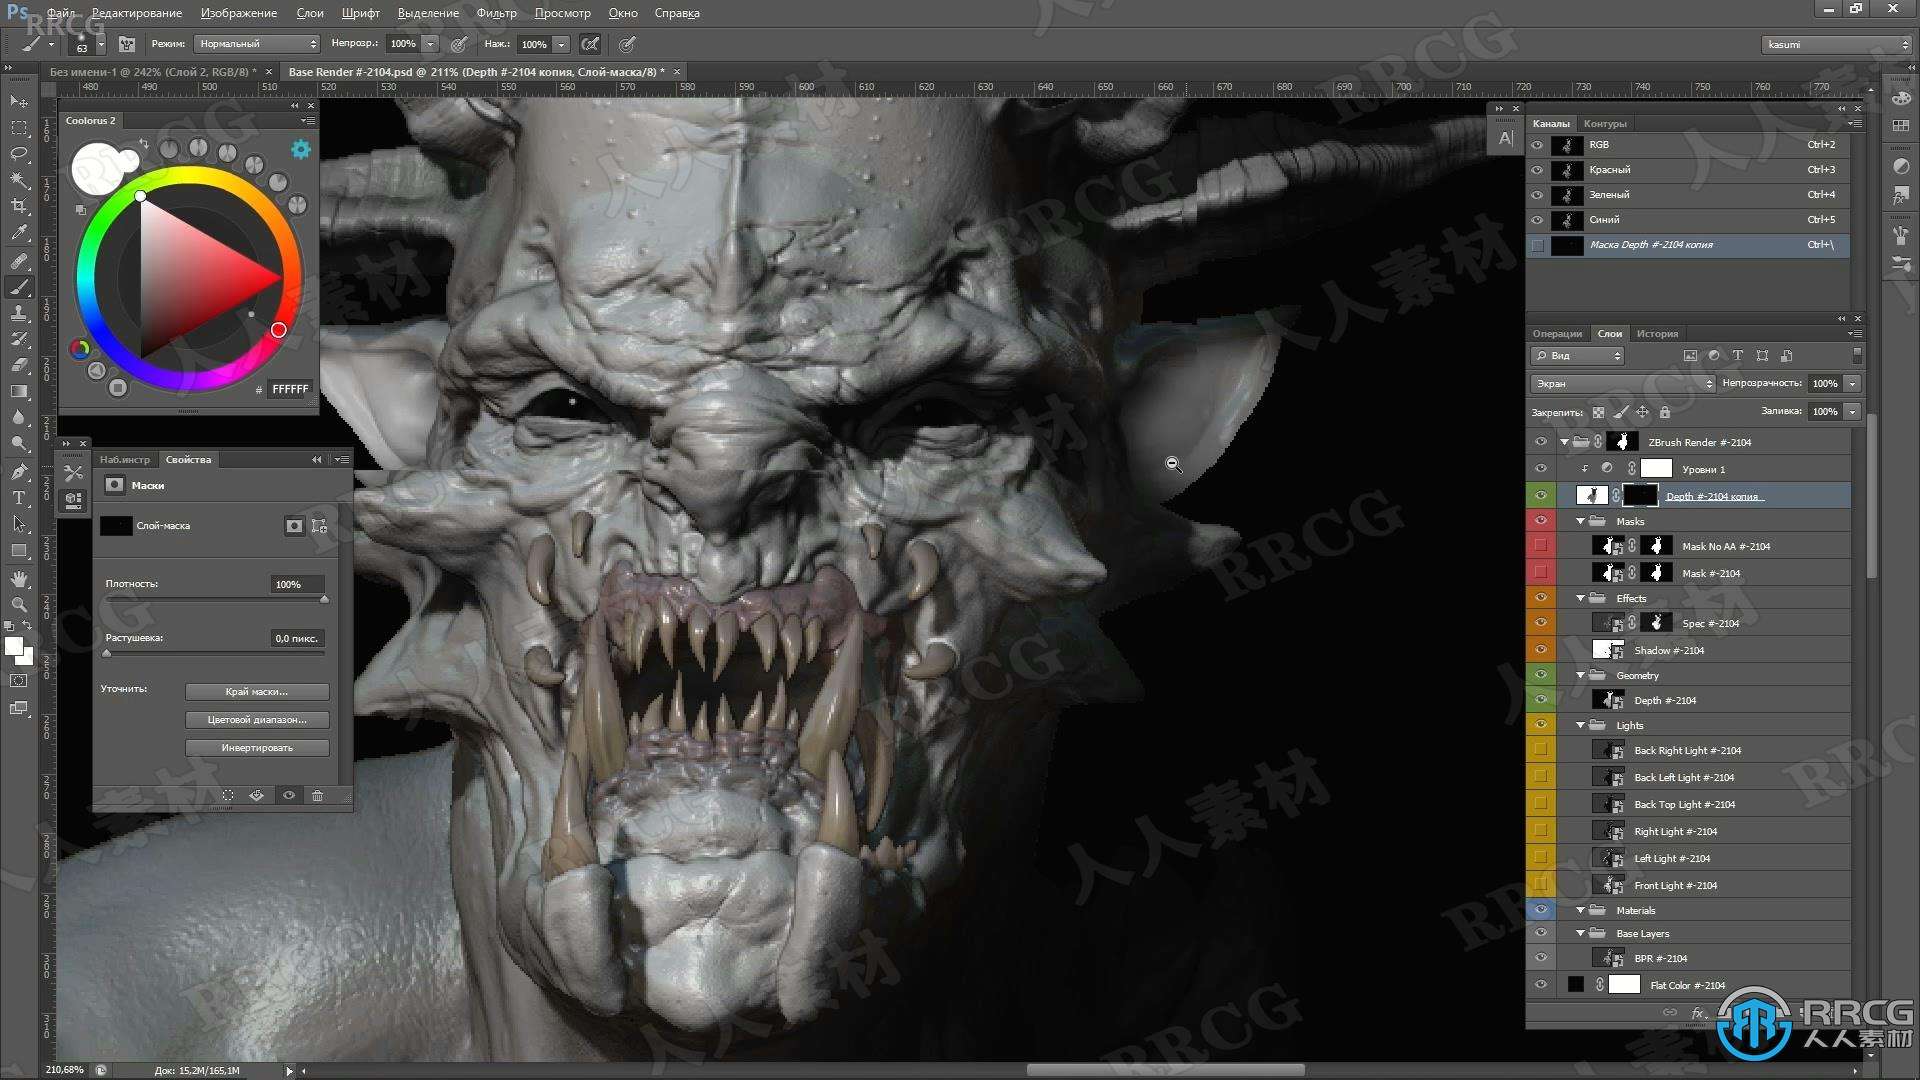Viewport: 1920px width, 1080px height.
Task: Select the Move tool
Action: (19, 101)
